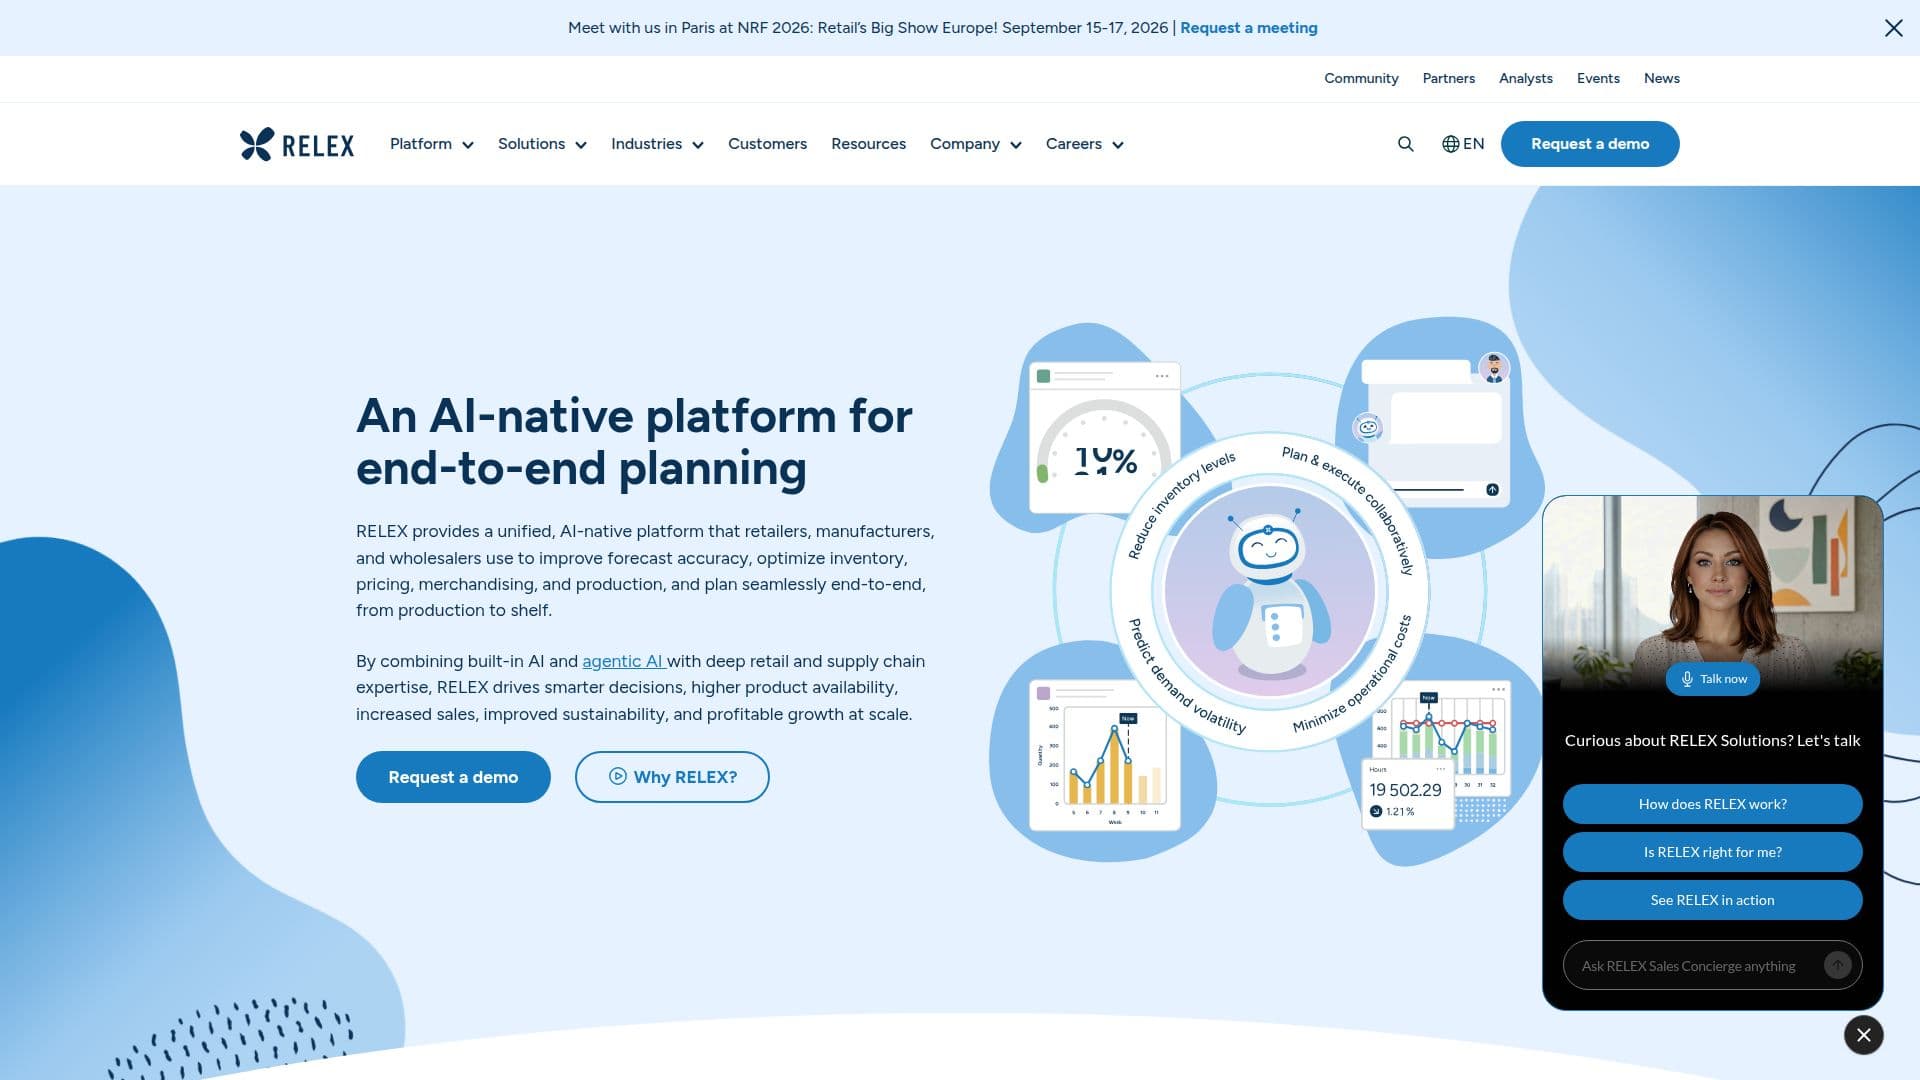Viewport: 1920px width, 1080px height.
Task: Select How does RELEX work? option
Action: tap(1712, 804)
